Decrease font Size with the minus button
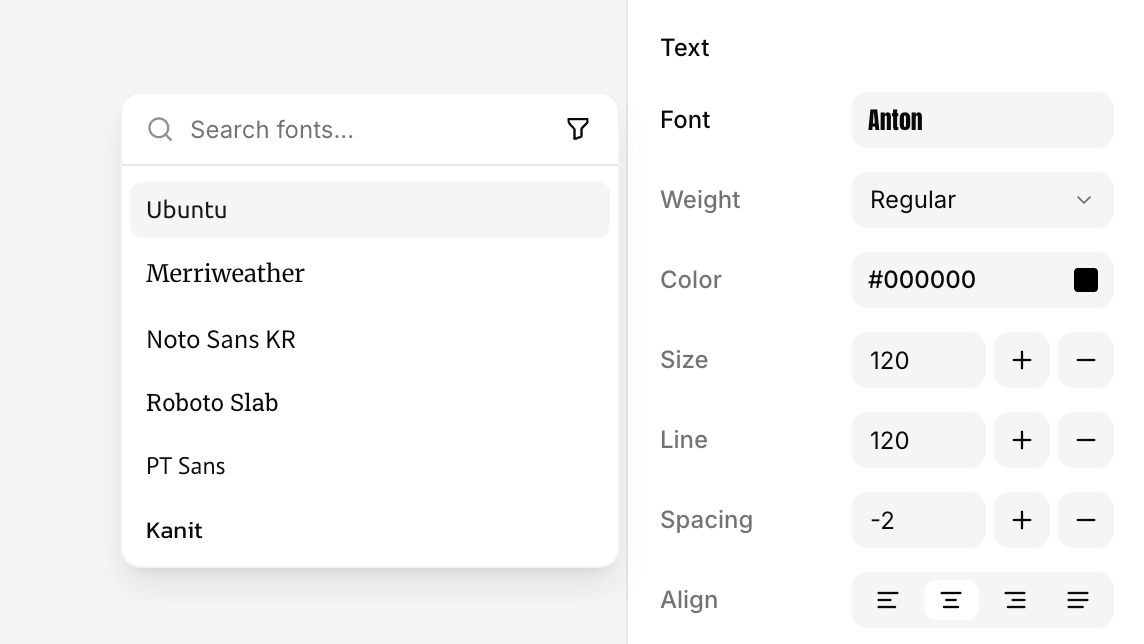Screen dimensions: 1144x644 1085,360
